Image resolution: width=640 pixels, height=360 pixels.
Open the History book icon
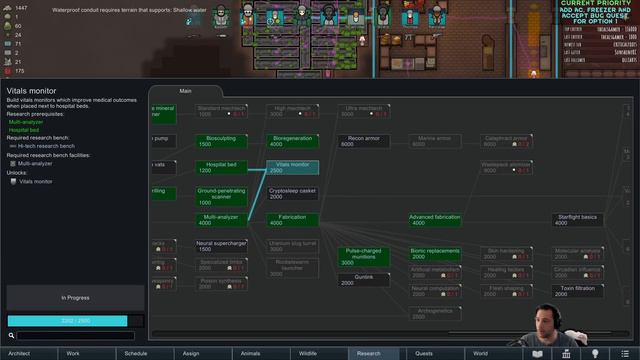[537, 353]
